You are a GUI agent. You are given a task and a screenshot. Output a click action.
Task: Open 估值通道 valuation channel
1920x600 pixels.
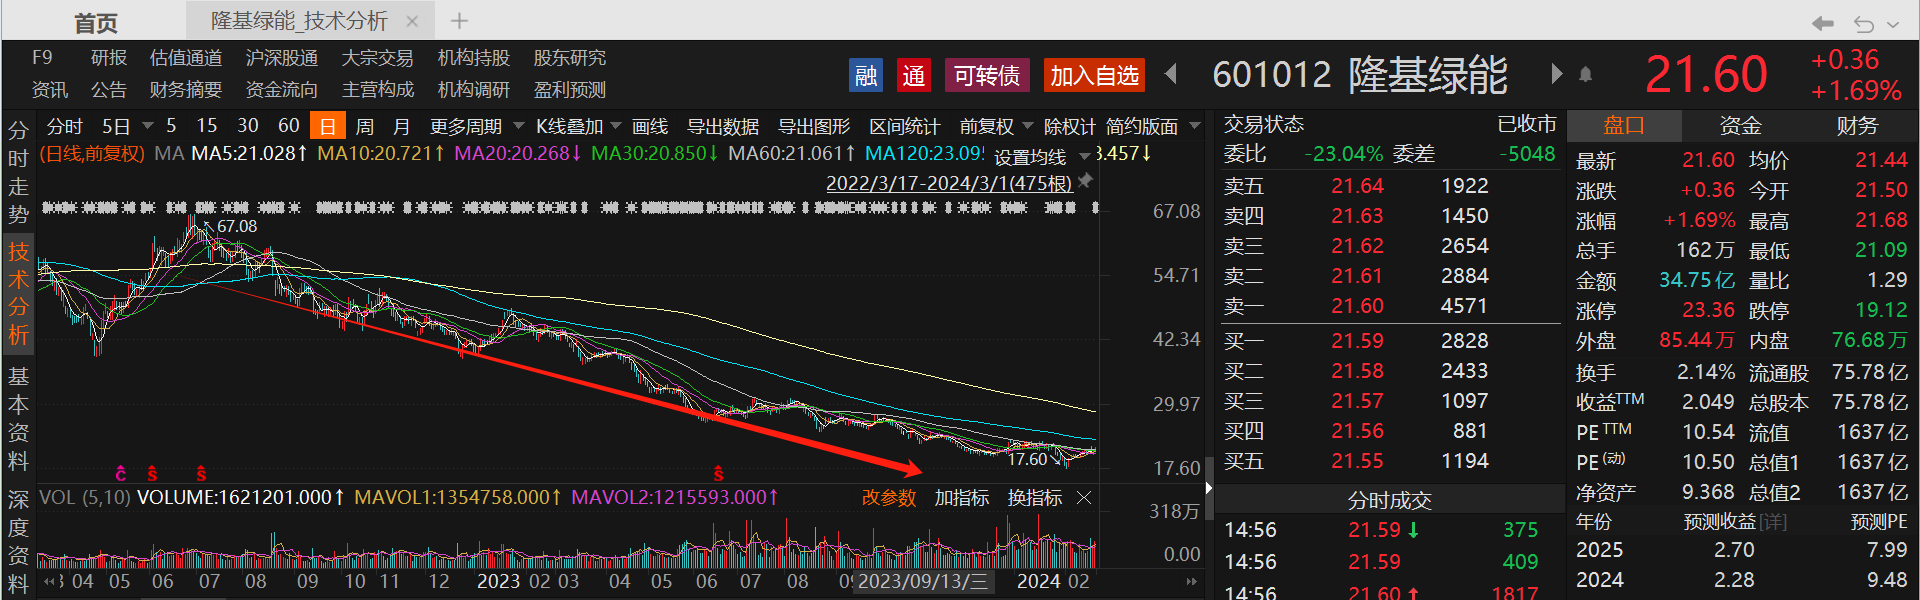point(186,58)
